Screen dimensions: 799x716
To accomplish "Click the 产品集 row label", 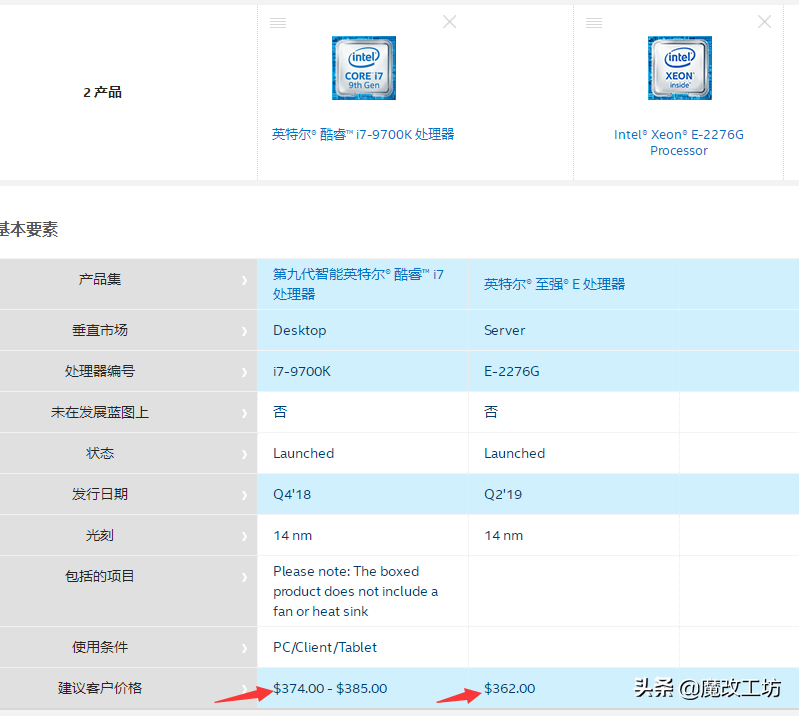I will pos(100,279).
